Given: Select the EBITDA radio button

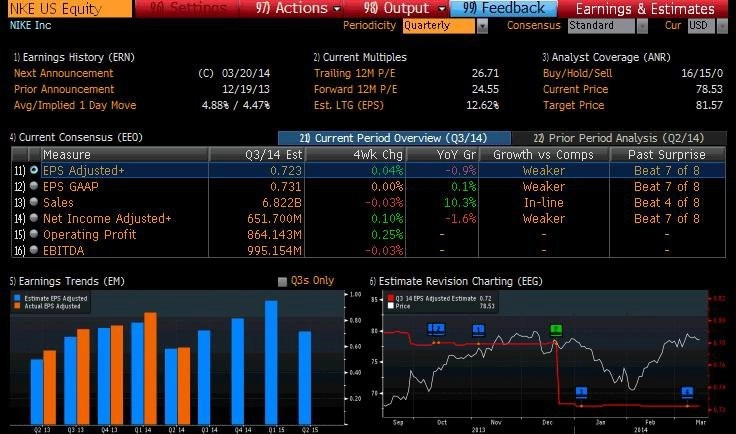Looking at the screenshot, I should point(34,250).
